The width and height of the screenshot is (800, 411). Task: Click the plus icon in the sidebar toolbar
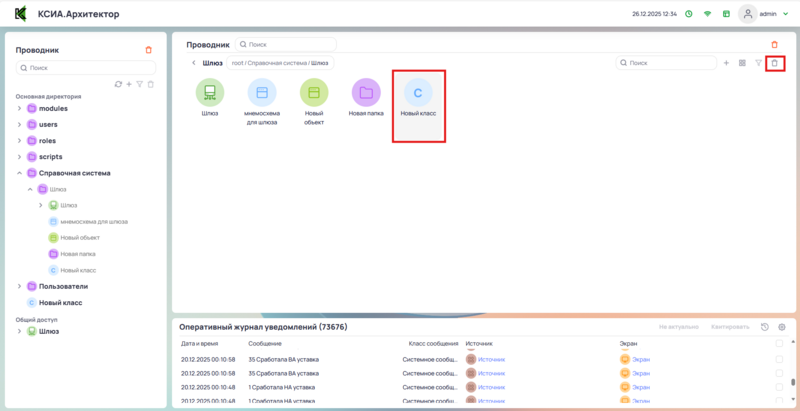coord(129,84)
